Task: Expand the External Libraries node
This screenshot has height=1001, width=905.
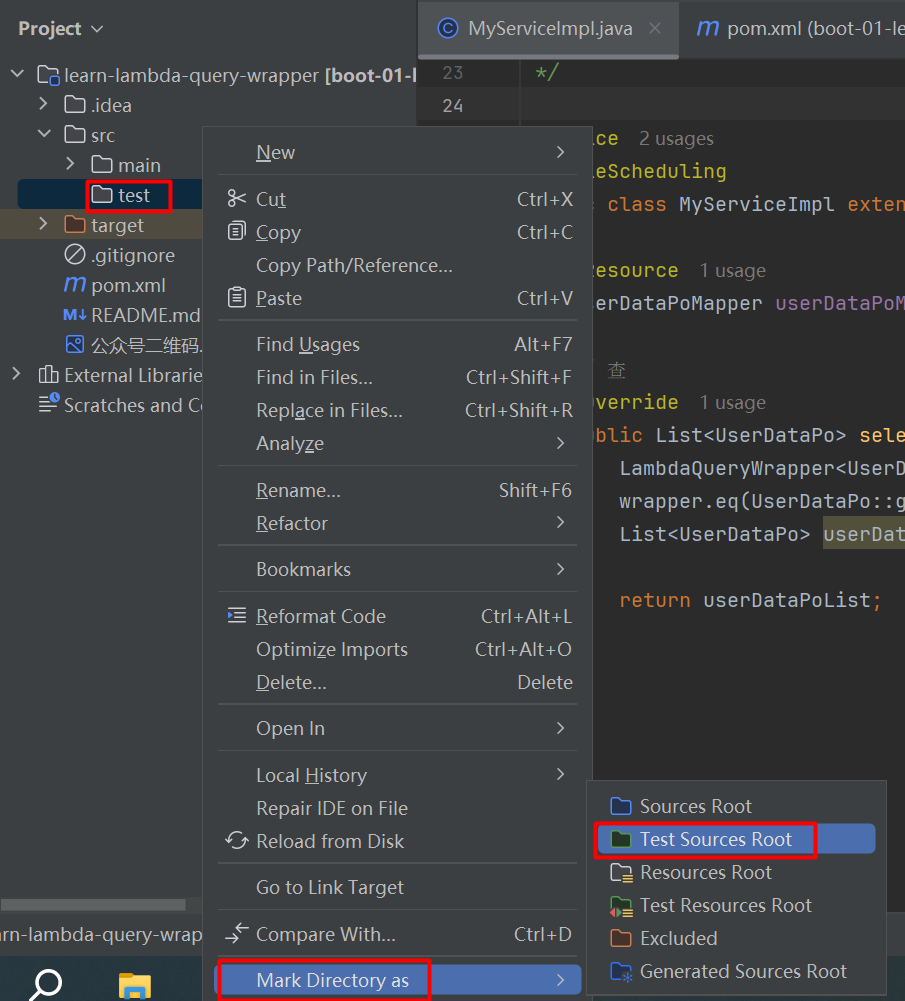Action: [16, 375]
